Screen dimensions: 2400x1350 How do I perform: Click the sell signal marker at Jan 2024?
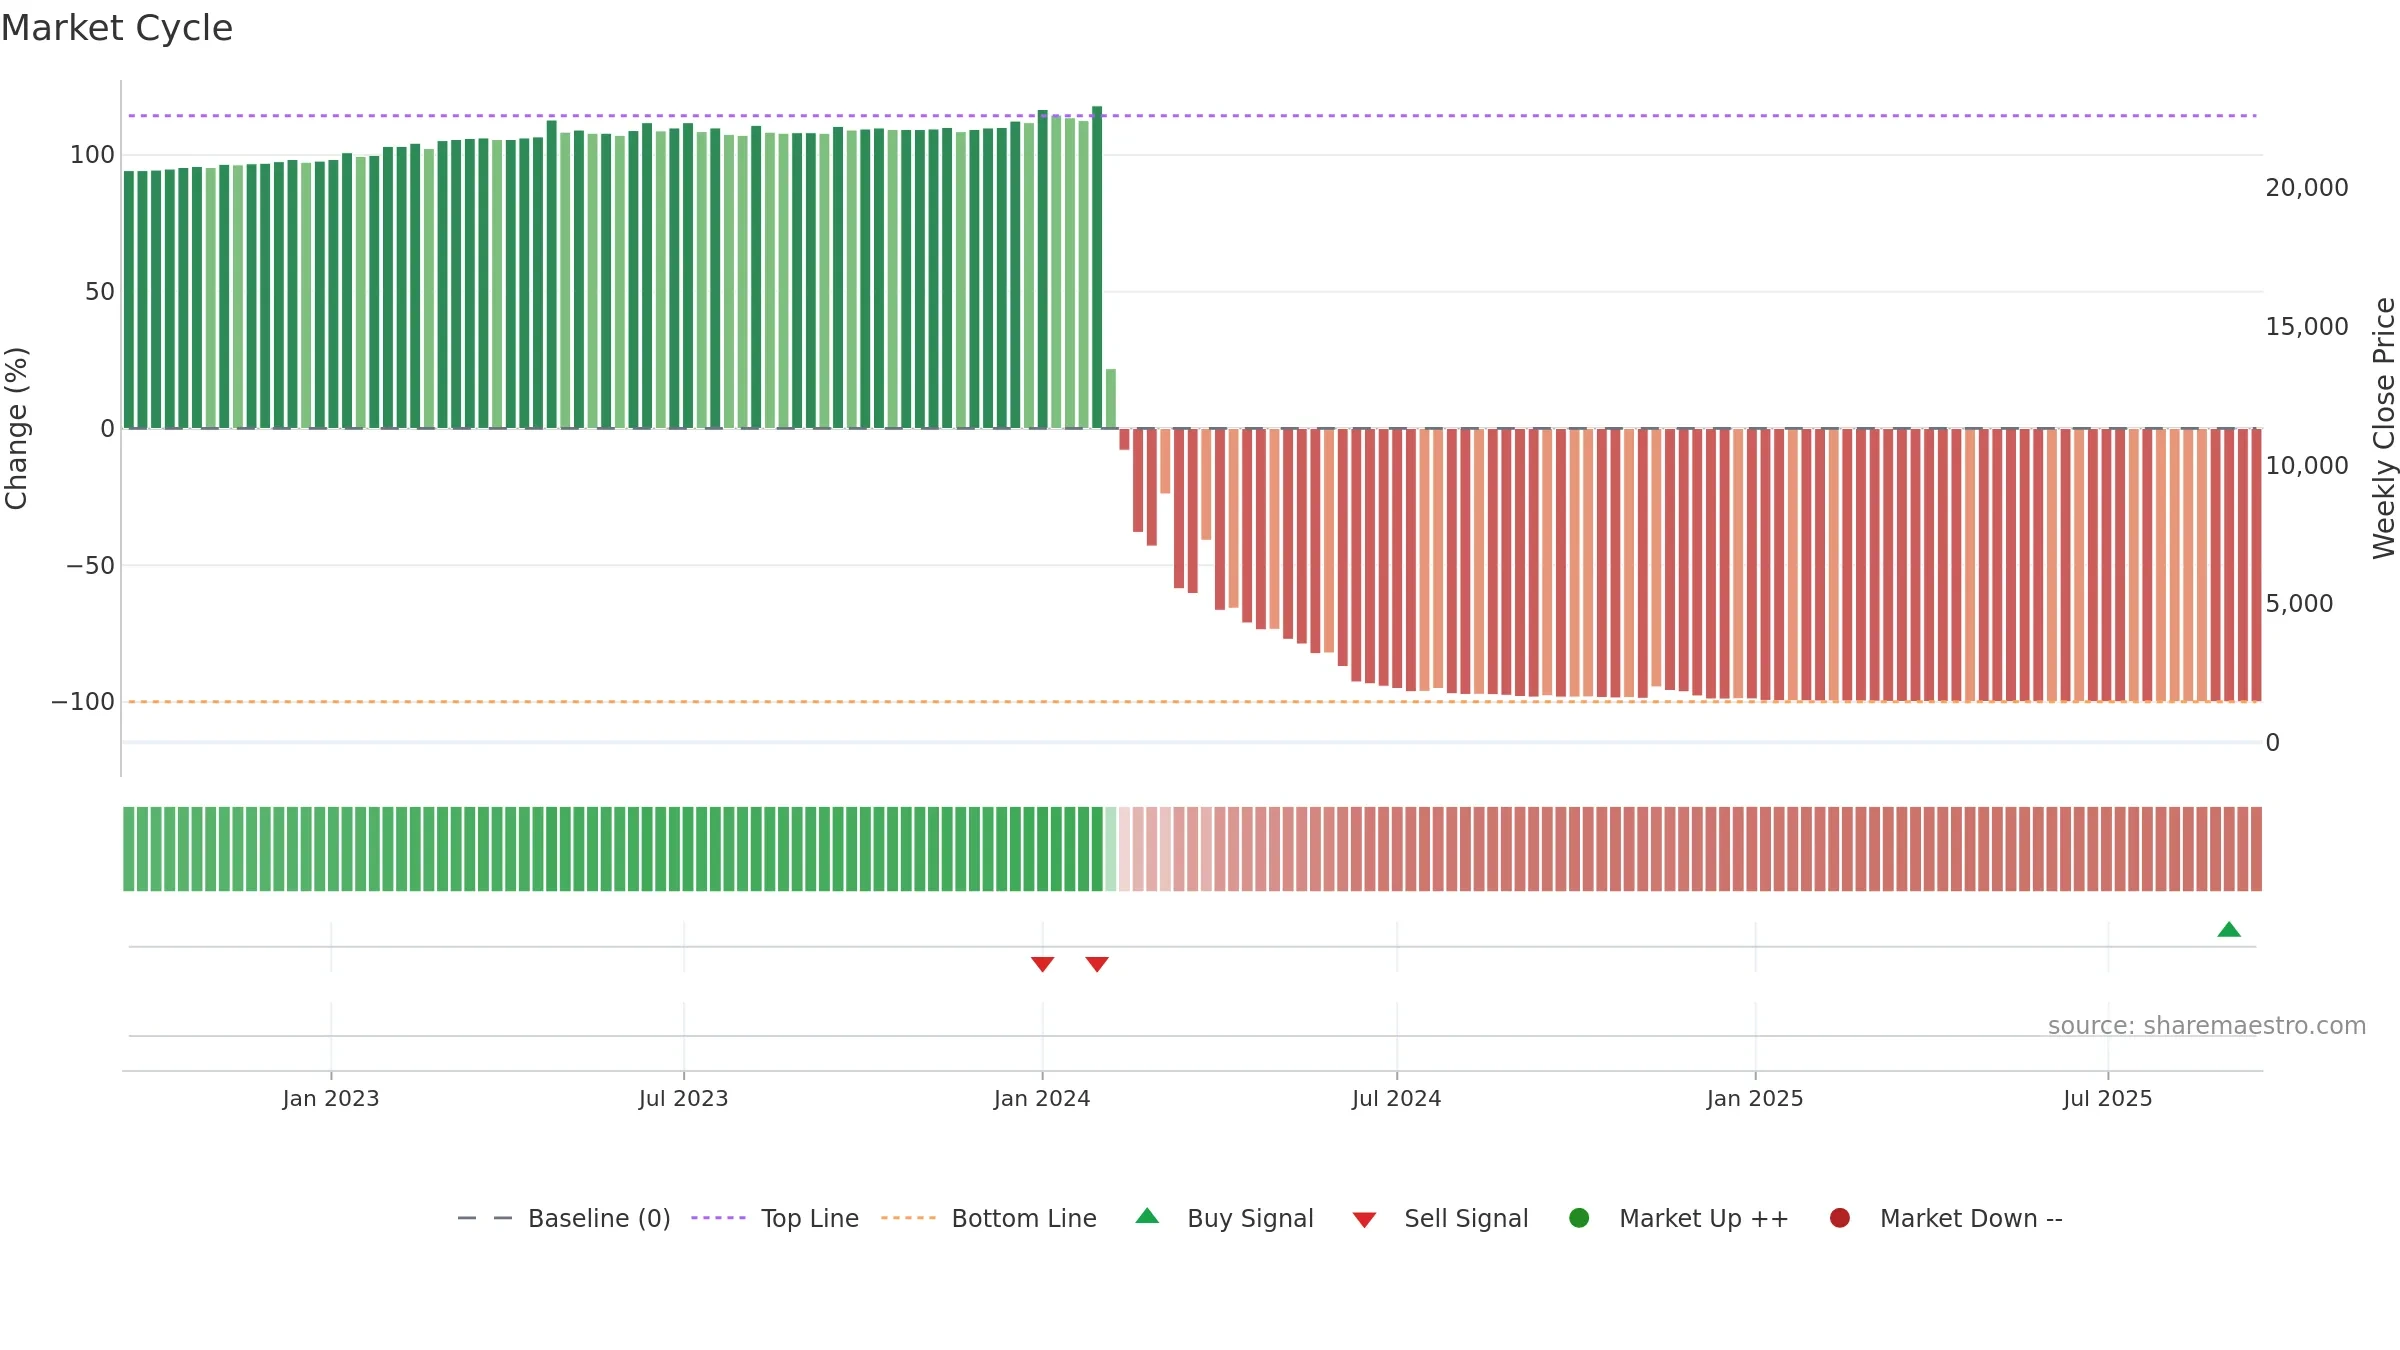[x=1043, y=964]
